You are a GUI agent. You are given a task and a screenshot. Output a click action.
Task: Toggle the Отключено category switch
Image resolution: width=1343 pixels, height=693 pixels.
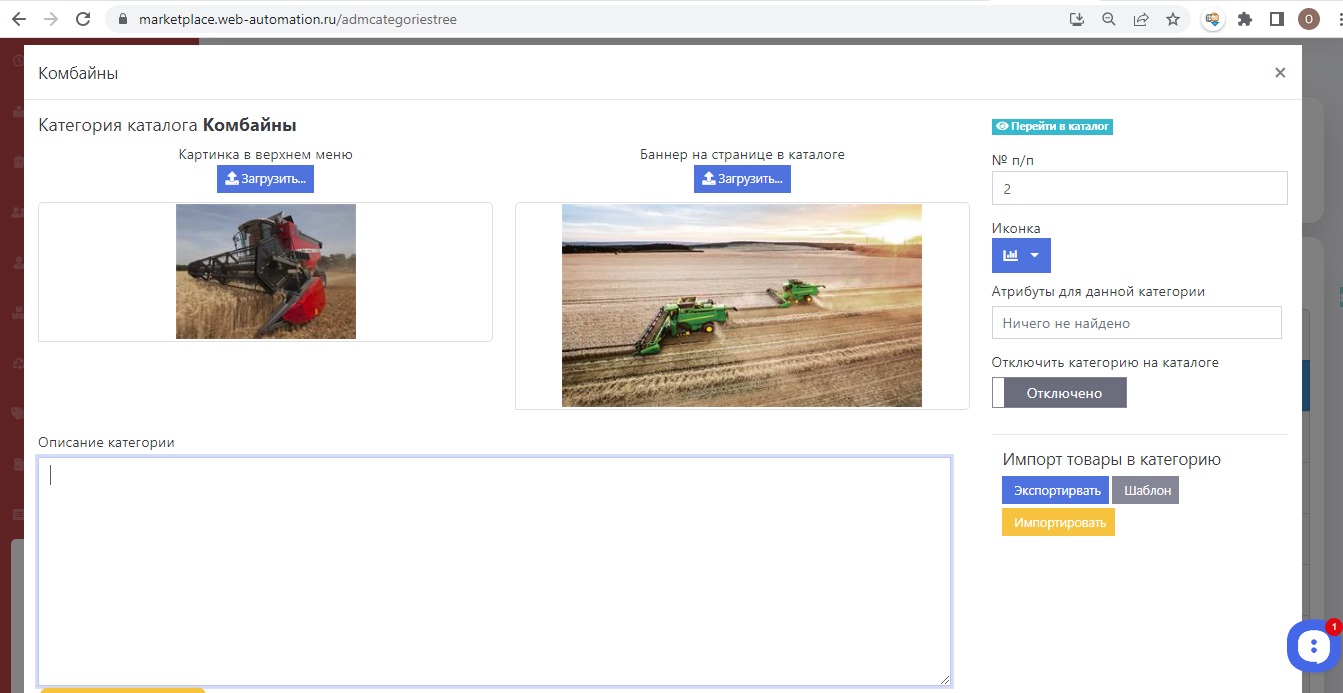(x=1059, y=393)
